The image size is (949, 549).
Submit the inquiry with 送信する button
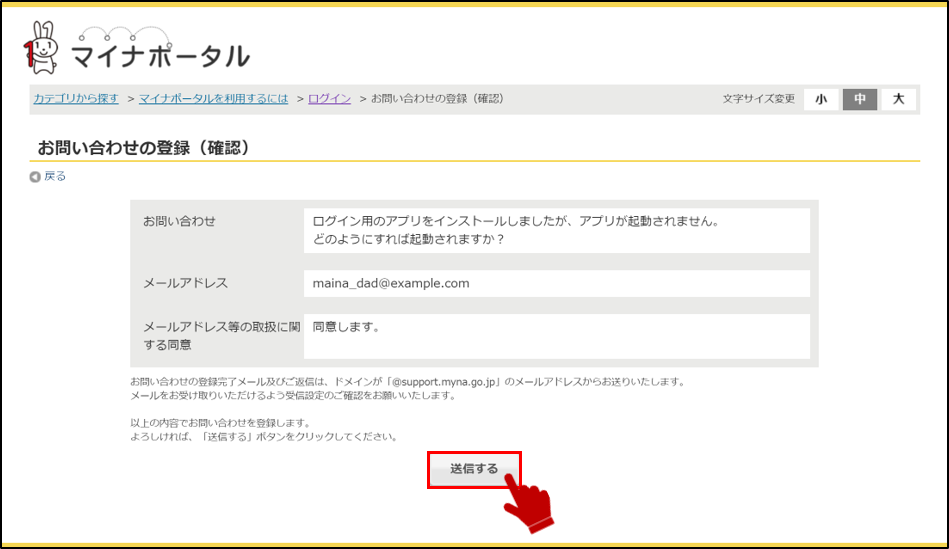[474, 469]
